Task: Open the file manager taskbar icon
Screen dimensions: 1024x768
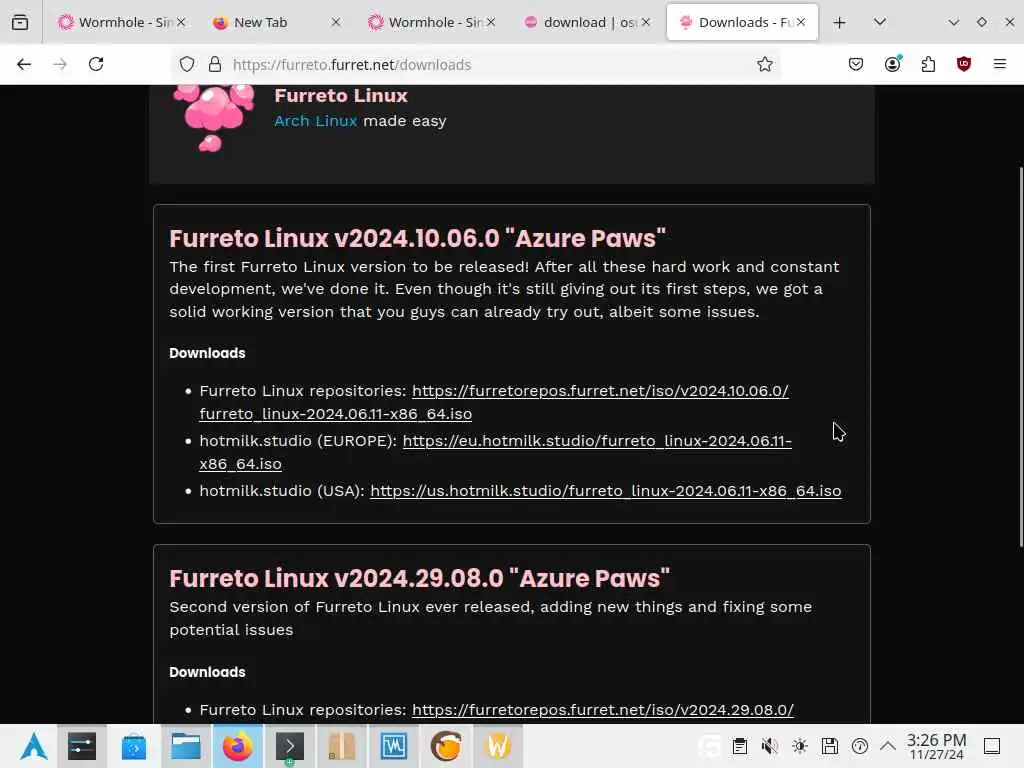Action: click(x=185, y=746)
